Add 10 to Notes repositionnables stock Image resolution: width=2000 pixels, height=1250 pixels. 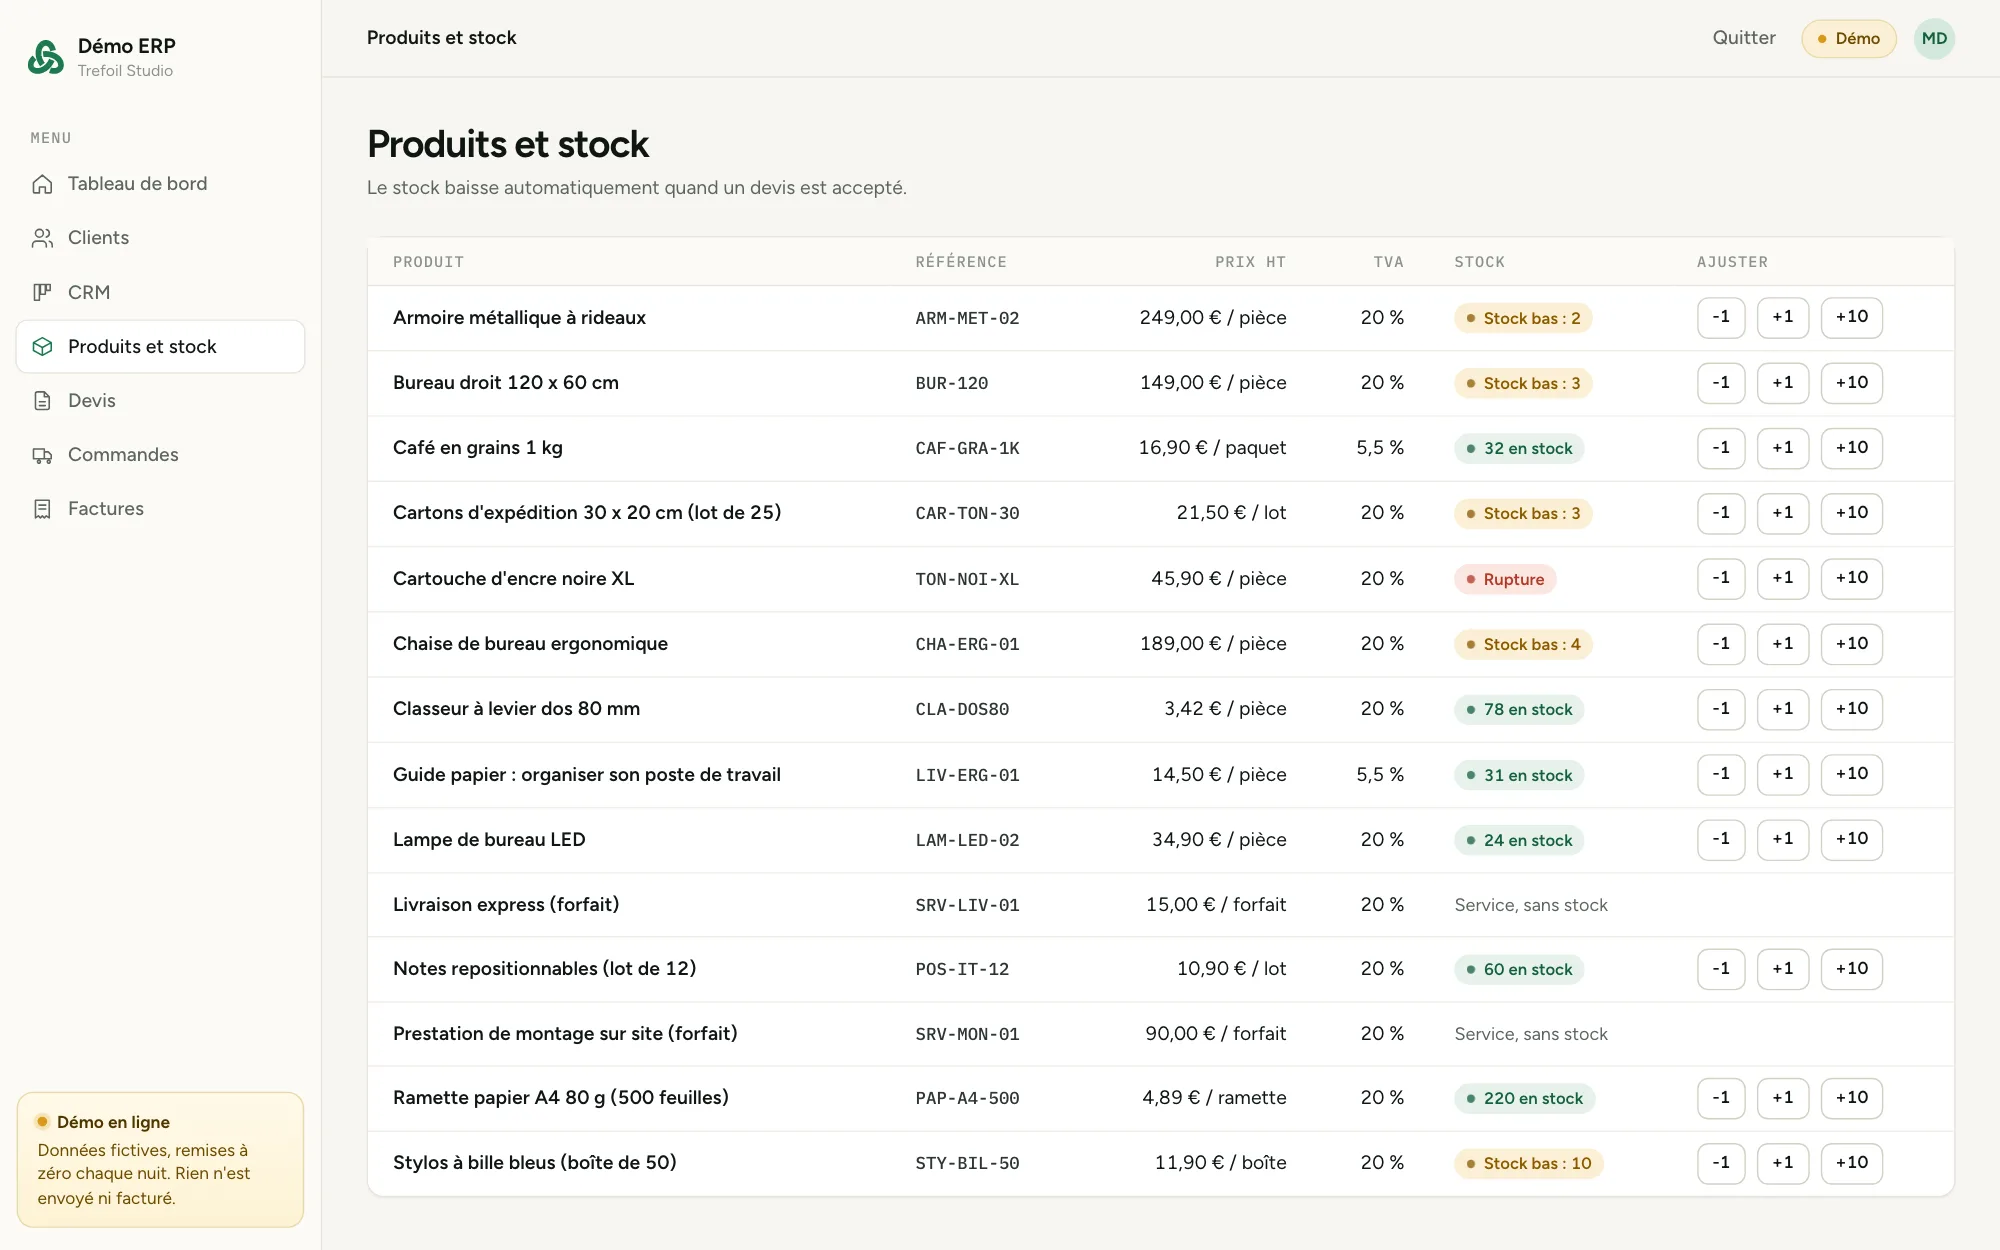pos(1851,969)
